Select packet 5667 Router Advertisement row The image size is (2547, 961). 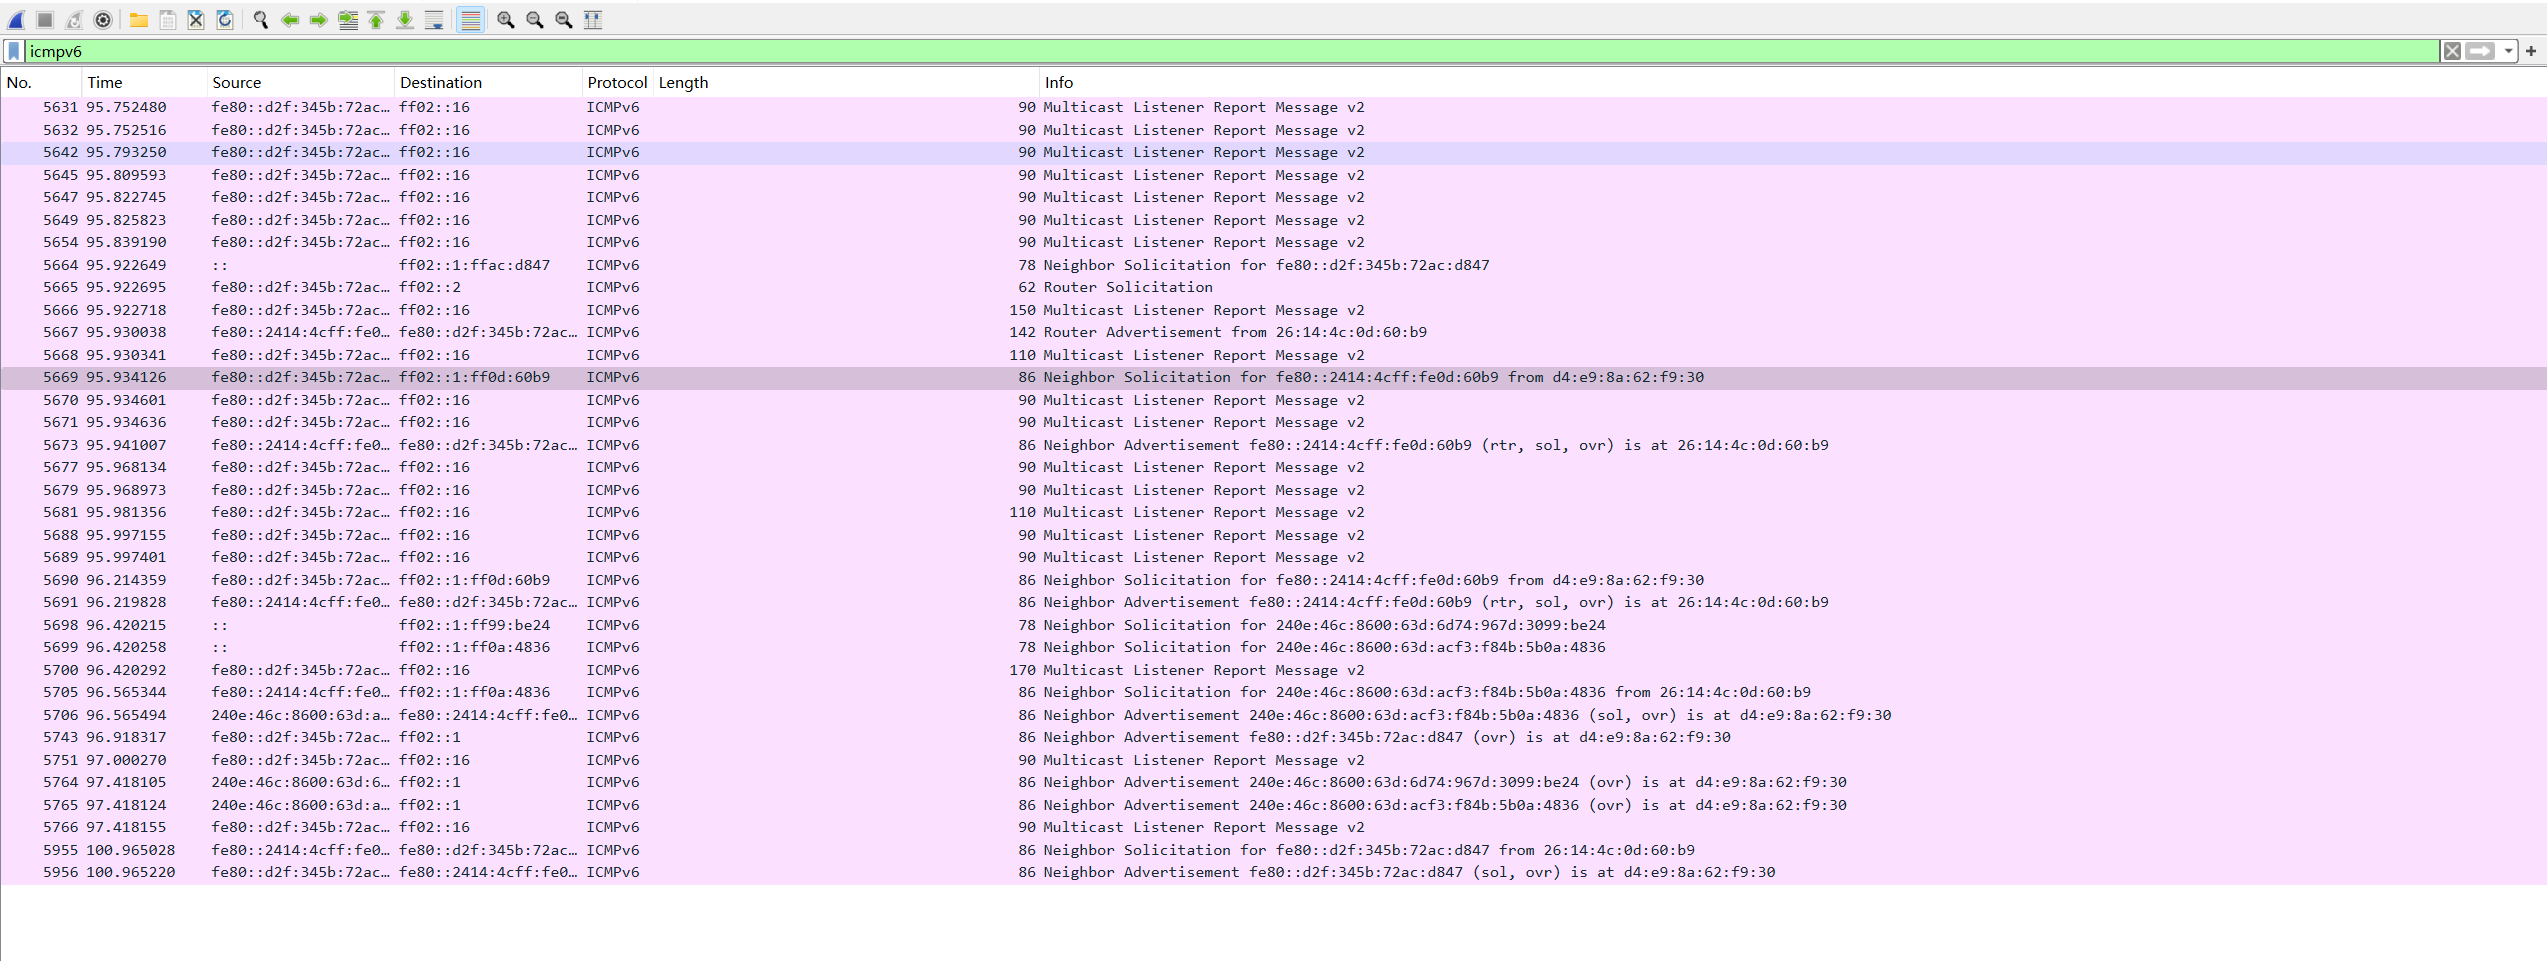tap(1273, 332)
